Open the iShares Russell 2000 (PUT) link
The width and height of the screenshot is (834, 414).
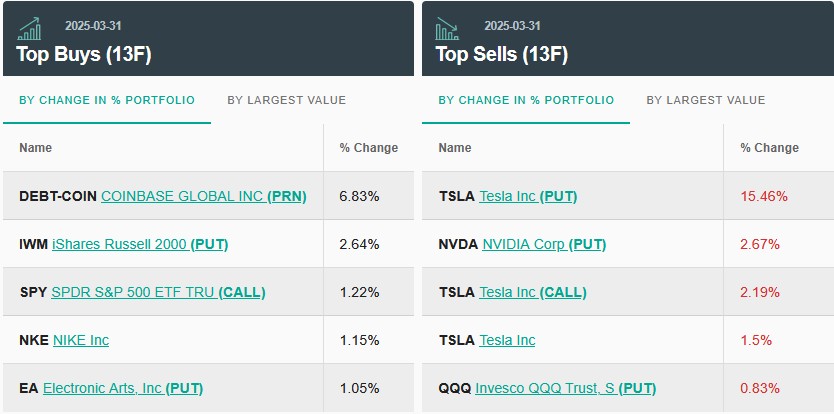140,244
